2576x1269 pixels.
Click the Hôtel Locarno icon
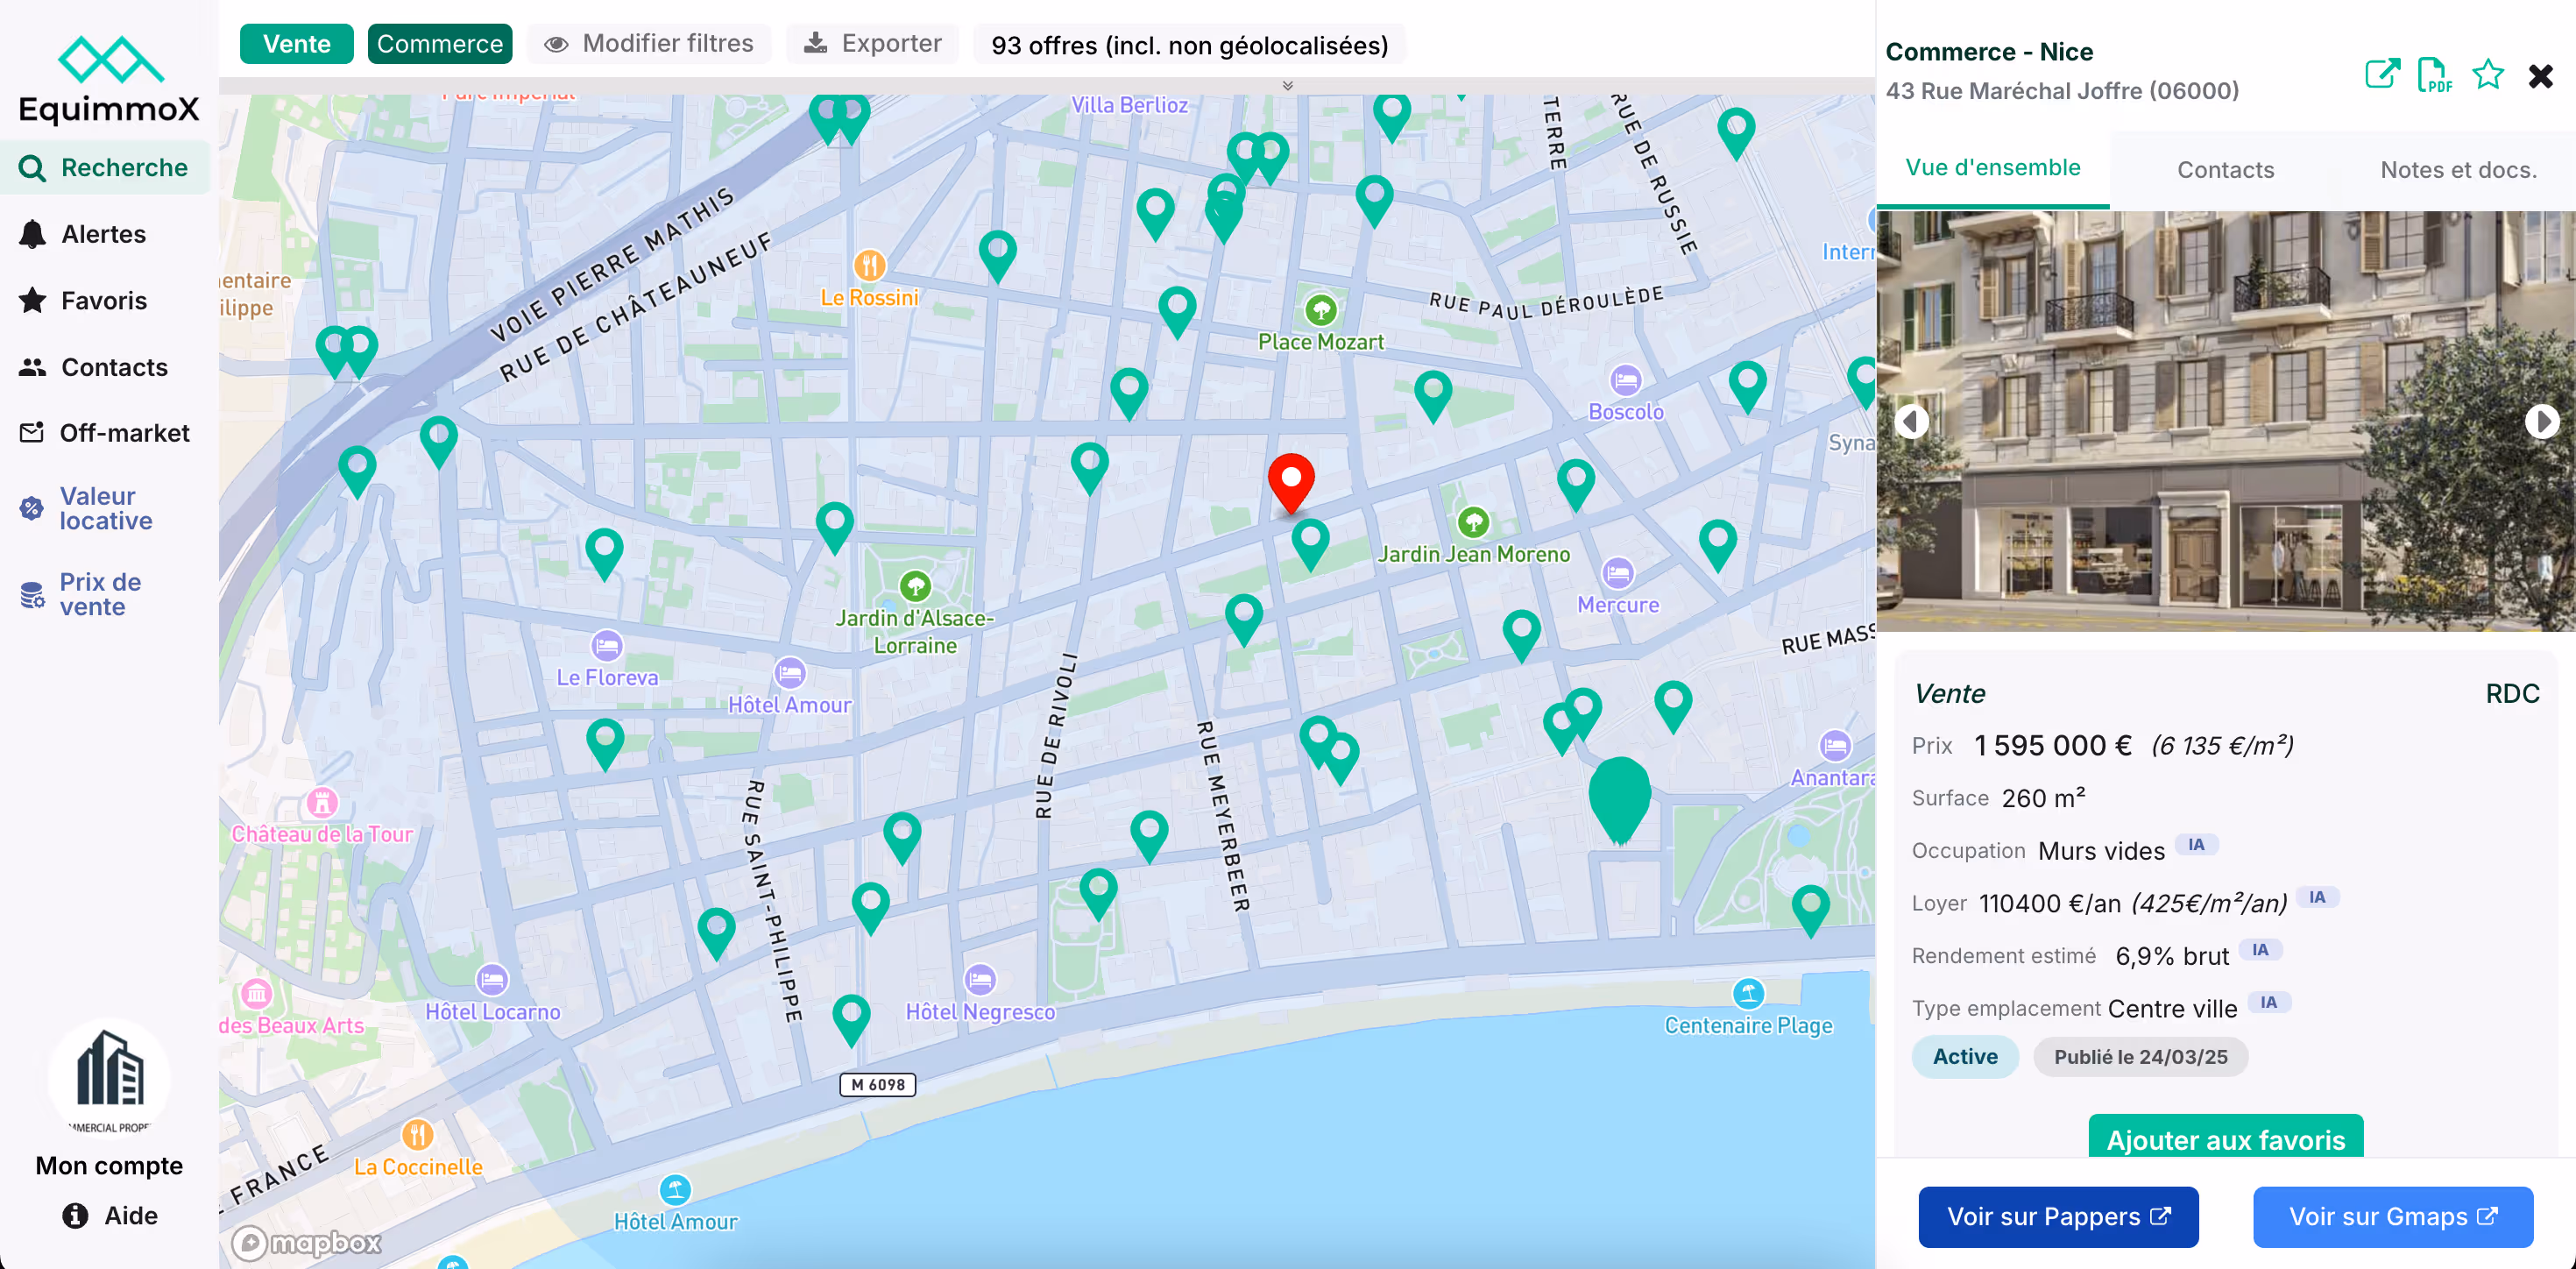pos(492,979)
